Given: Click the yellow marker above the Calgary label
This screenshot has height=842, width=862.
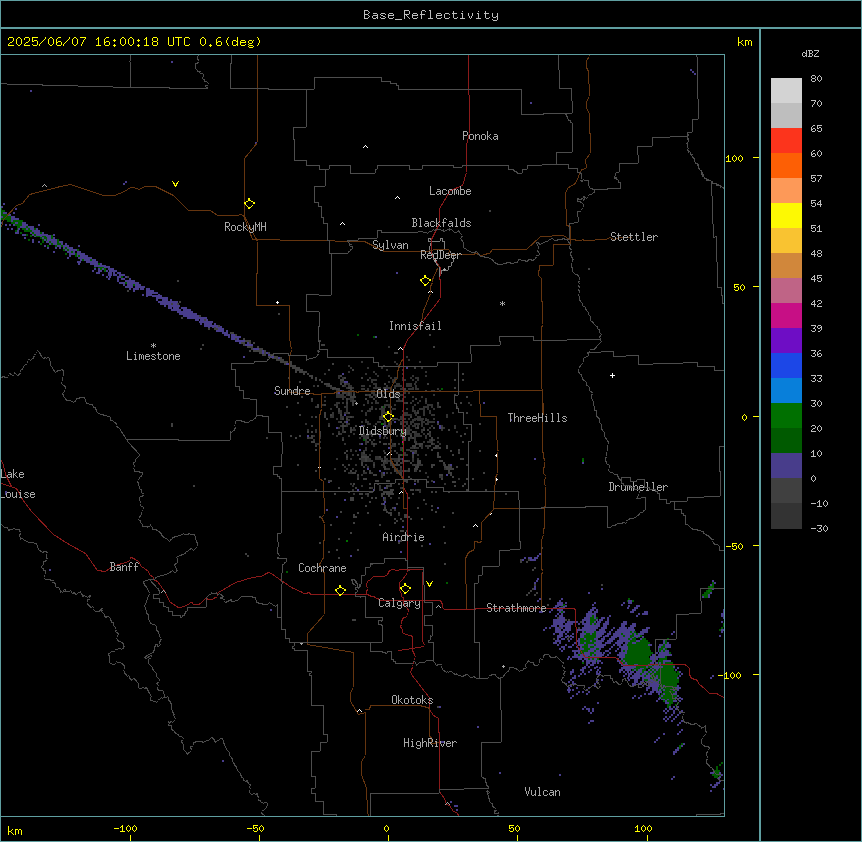Looking at the screenshot, I should 405,589.
